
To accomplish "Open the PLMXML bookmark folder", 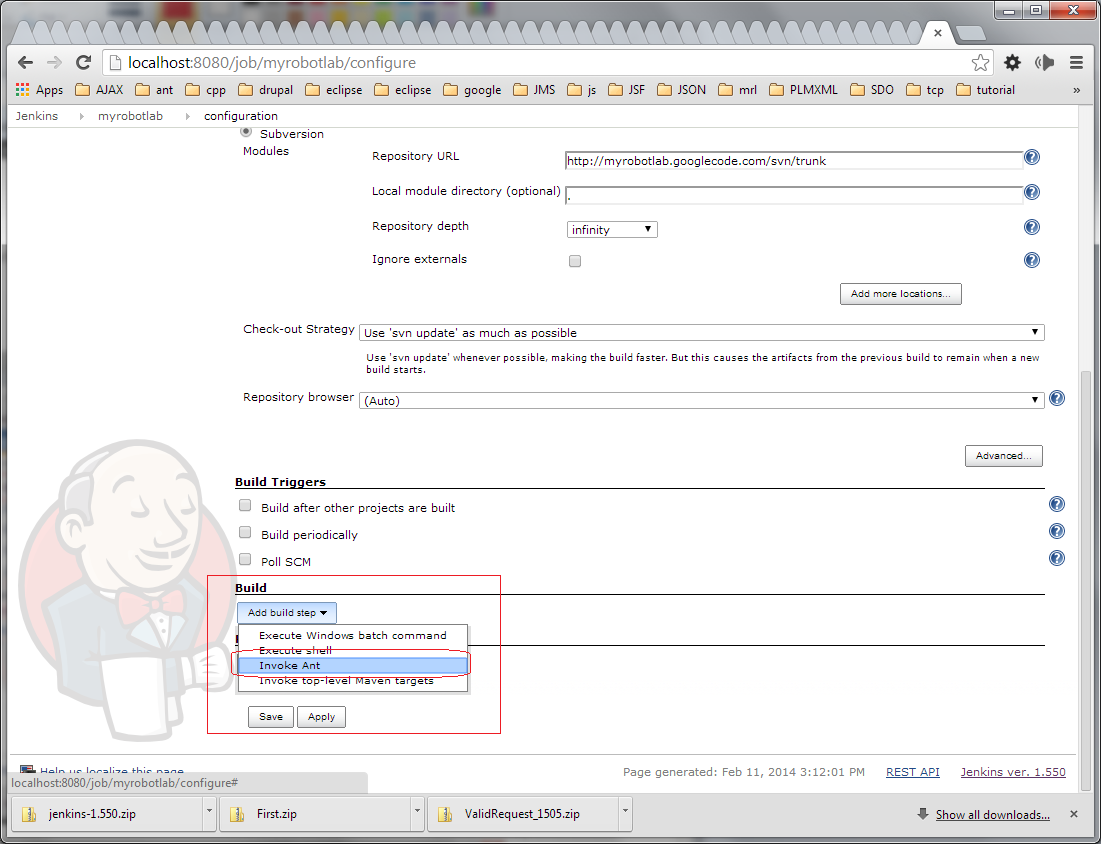I will (x=803, y=90).
